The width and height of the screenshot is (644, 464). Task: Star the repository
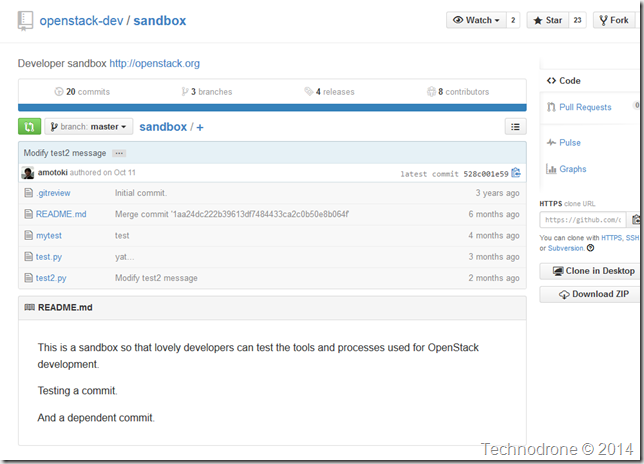point(548,20)
